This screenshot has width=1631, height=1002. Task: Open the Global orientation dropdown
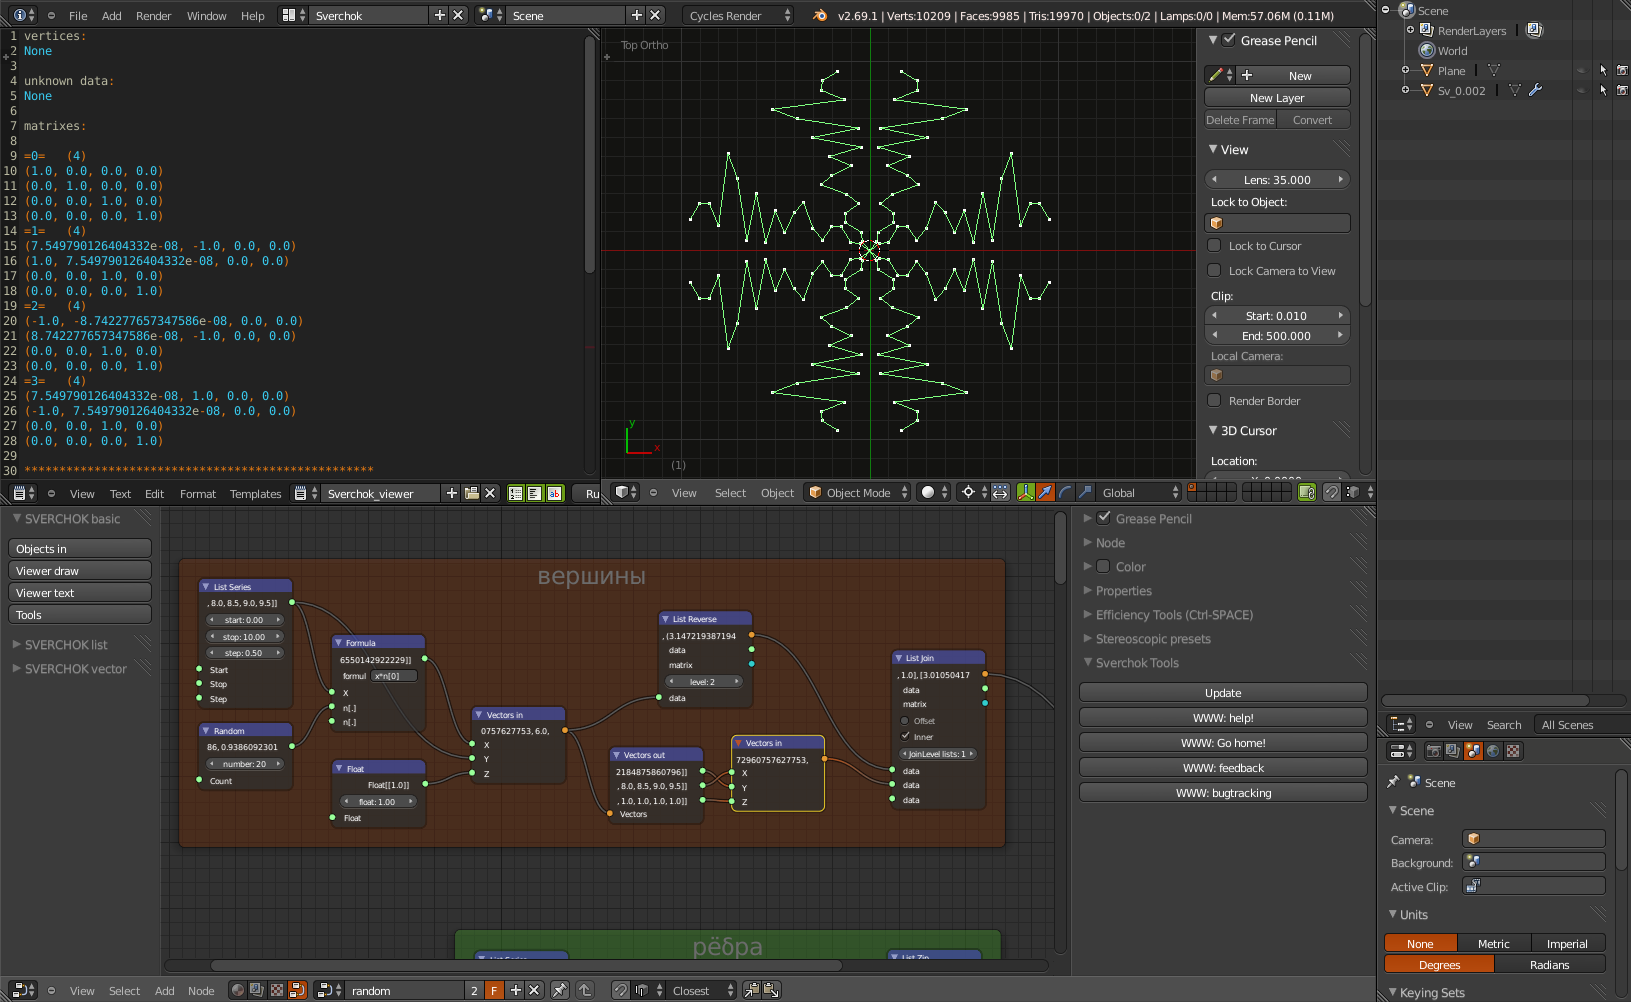click(1141, 492)
